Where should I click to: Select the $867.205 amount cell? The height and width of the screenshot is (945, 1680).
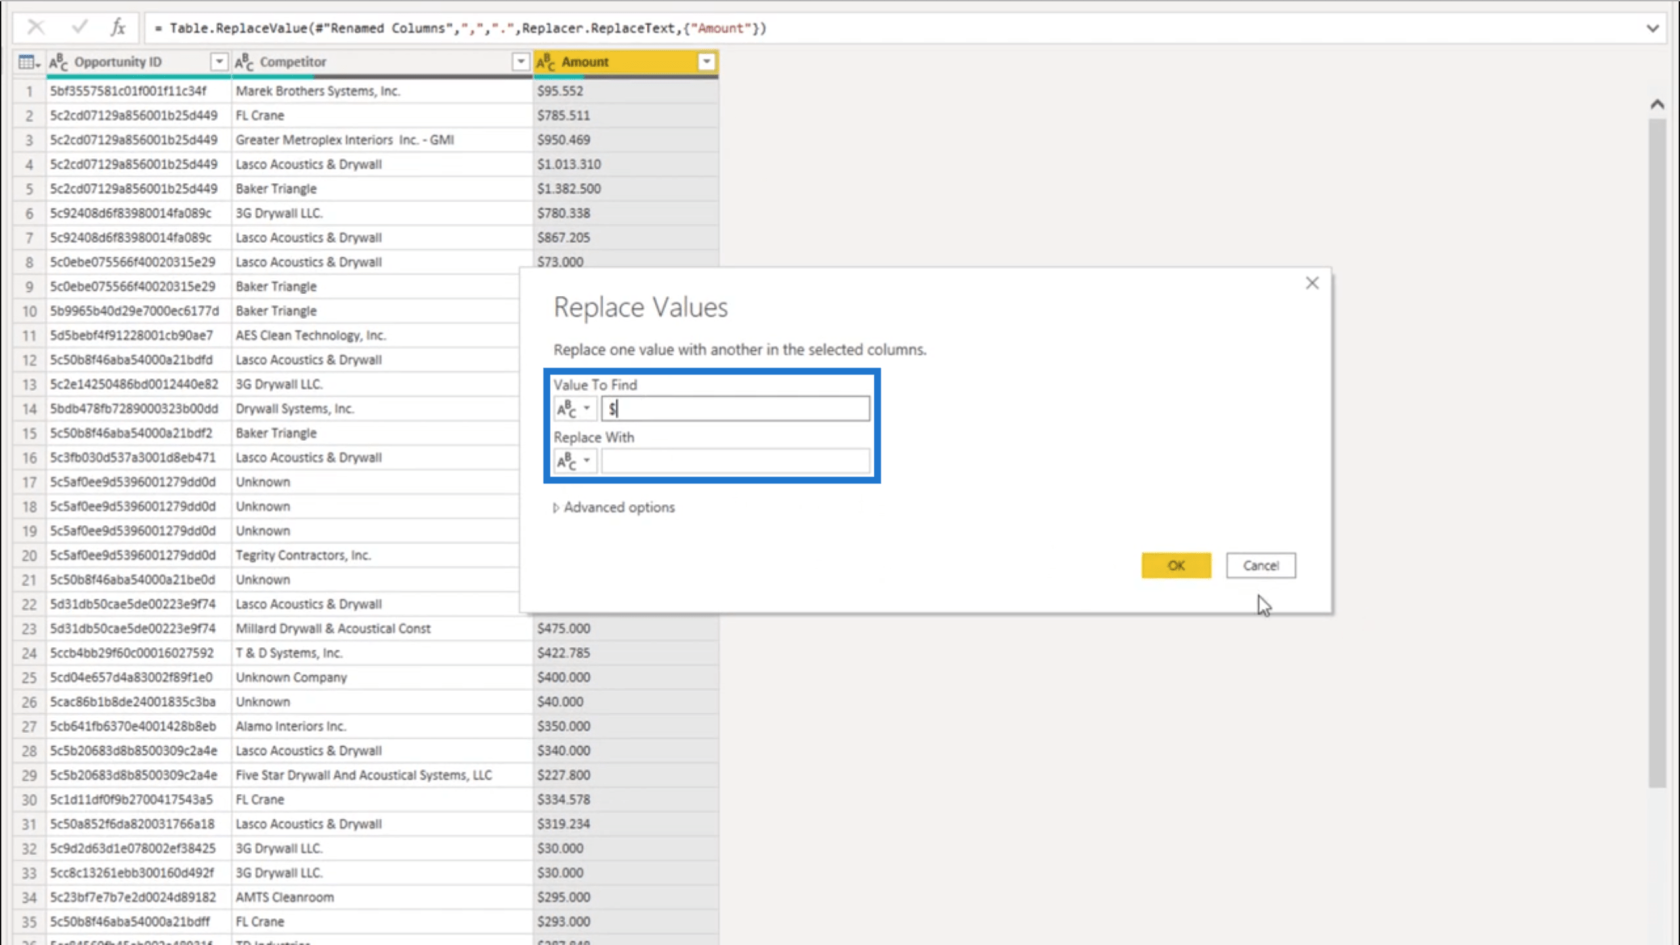[x=625, y=238]
